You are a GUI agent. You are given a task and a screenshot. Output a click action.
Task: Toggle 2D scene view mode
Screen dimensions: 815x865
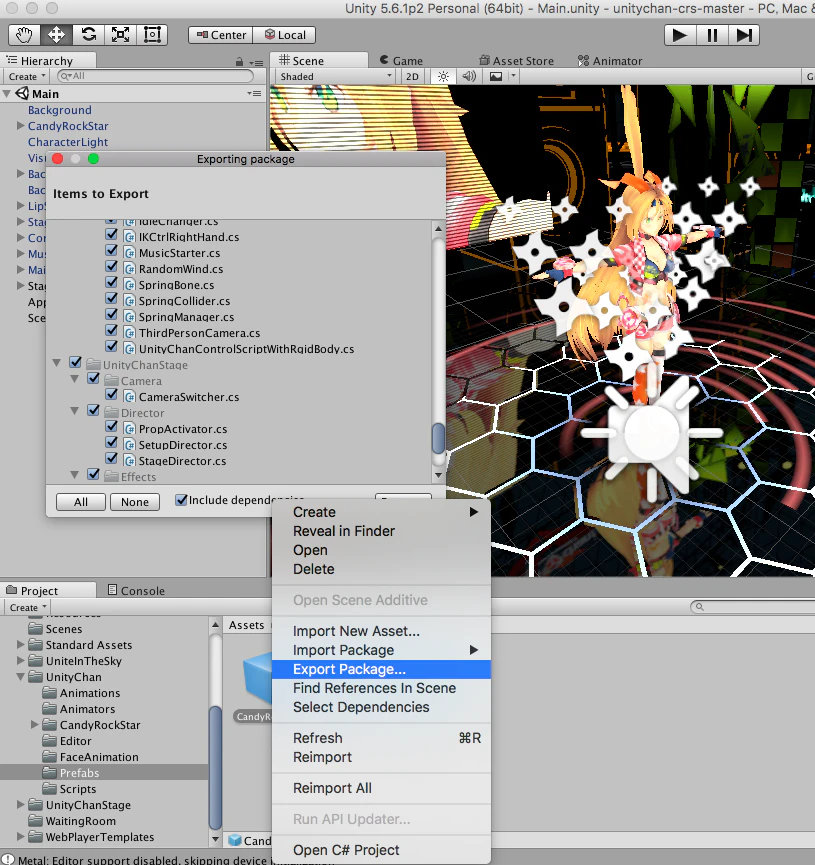click(x=412, y=76)
